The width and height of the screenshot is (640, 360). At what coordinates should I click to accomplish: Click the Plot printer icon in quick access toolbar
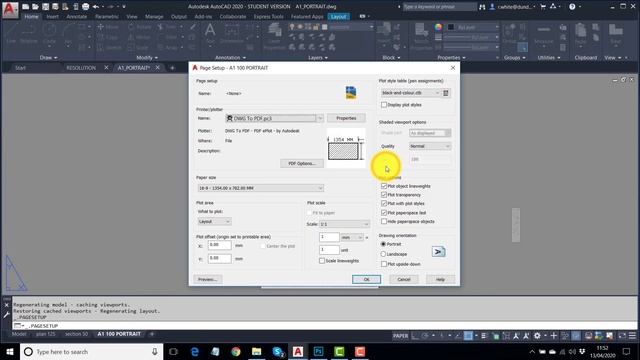click(85, 7)
